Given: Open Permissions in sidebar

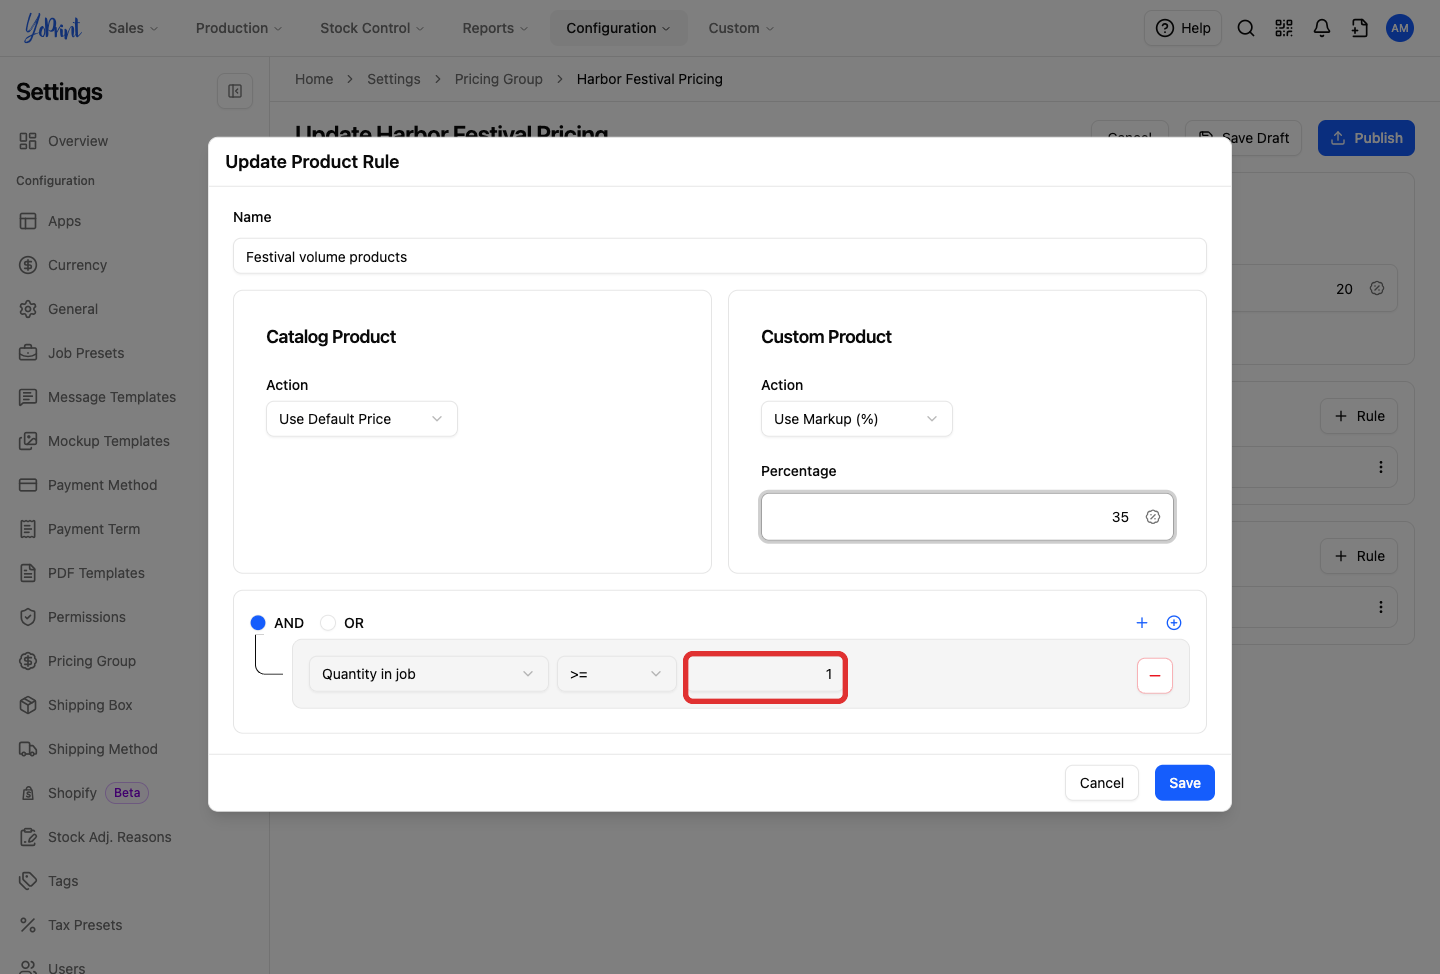Looking at the screenshot, I should (87, 617).
